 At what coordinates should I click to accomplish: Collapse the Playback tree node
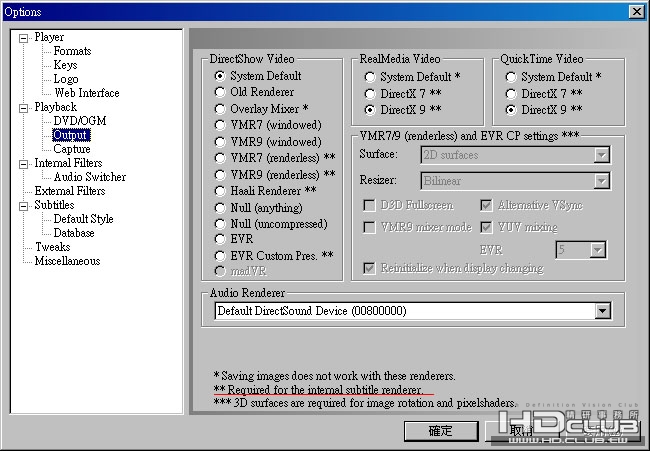[x=24, y=108]
